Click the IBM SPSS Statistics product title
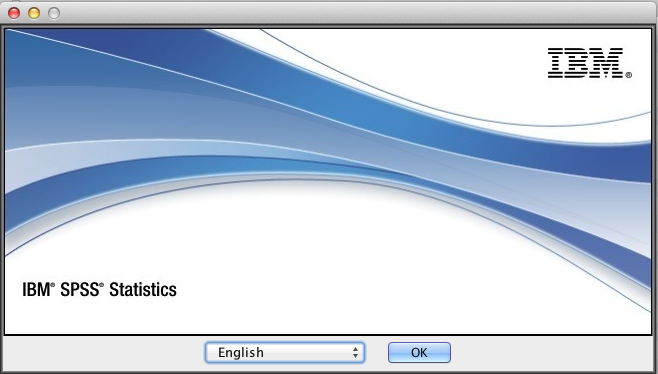The height and width of the screenshot is (374, 658). click(x=99, y=290)
